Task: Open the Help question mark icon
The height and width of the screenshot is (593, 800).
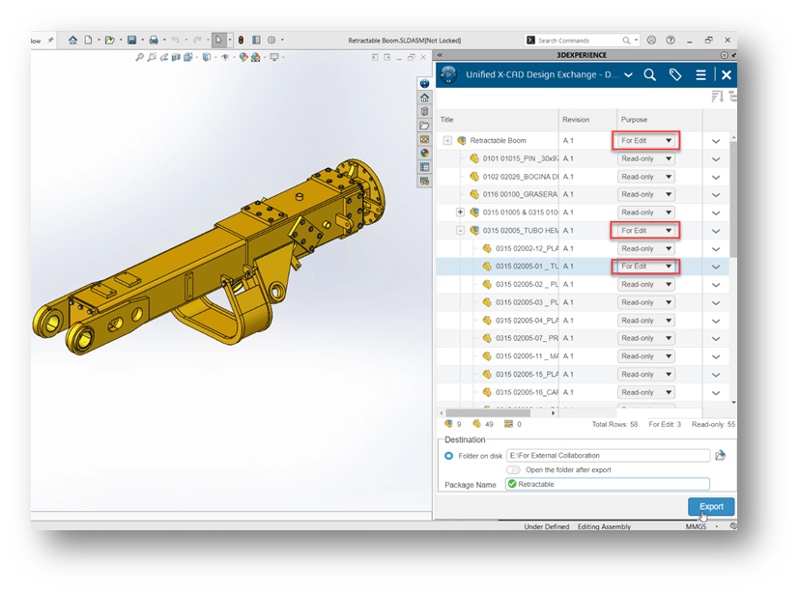Action: [x=670, y=40]
